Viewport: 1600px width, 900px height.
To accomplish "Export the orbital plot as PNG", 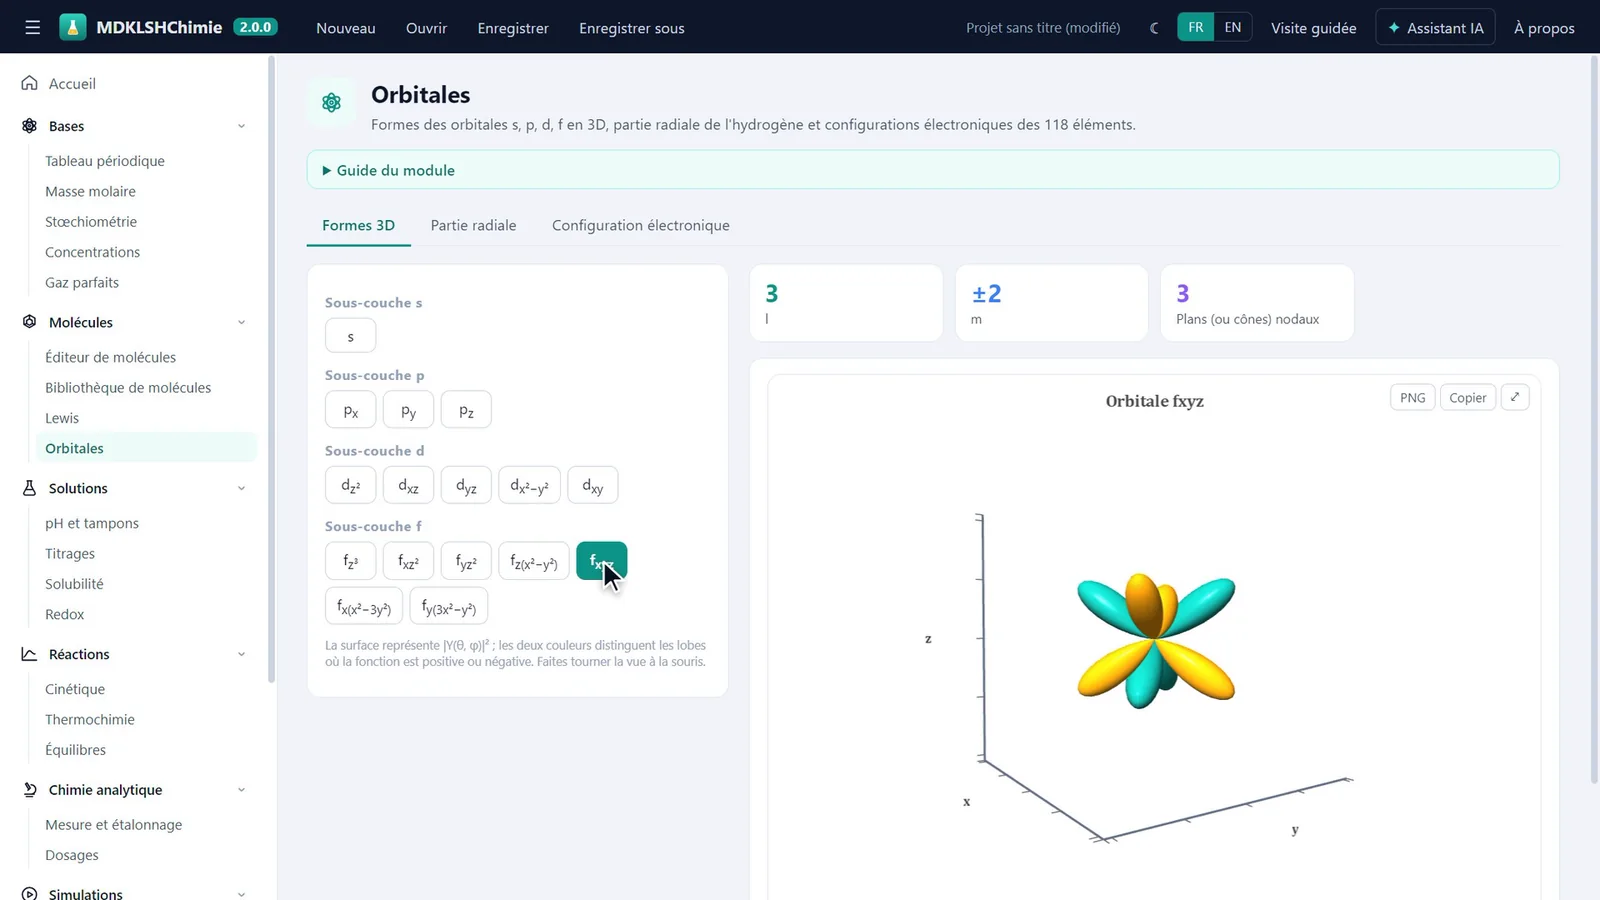I will [x=1412, y=397].
